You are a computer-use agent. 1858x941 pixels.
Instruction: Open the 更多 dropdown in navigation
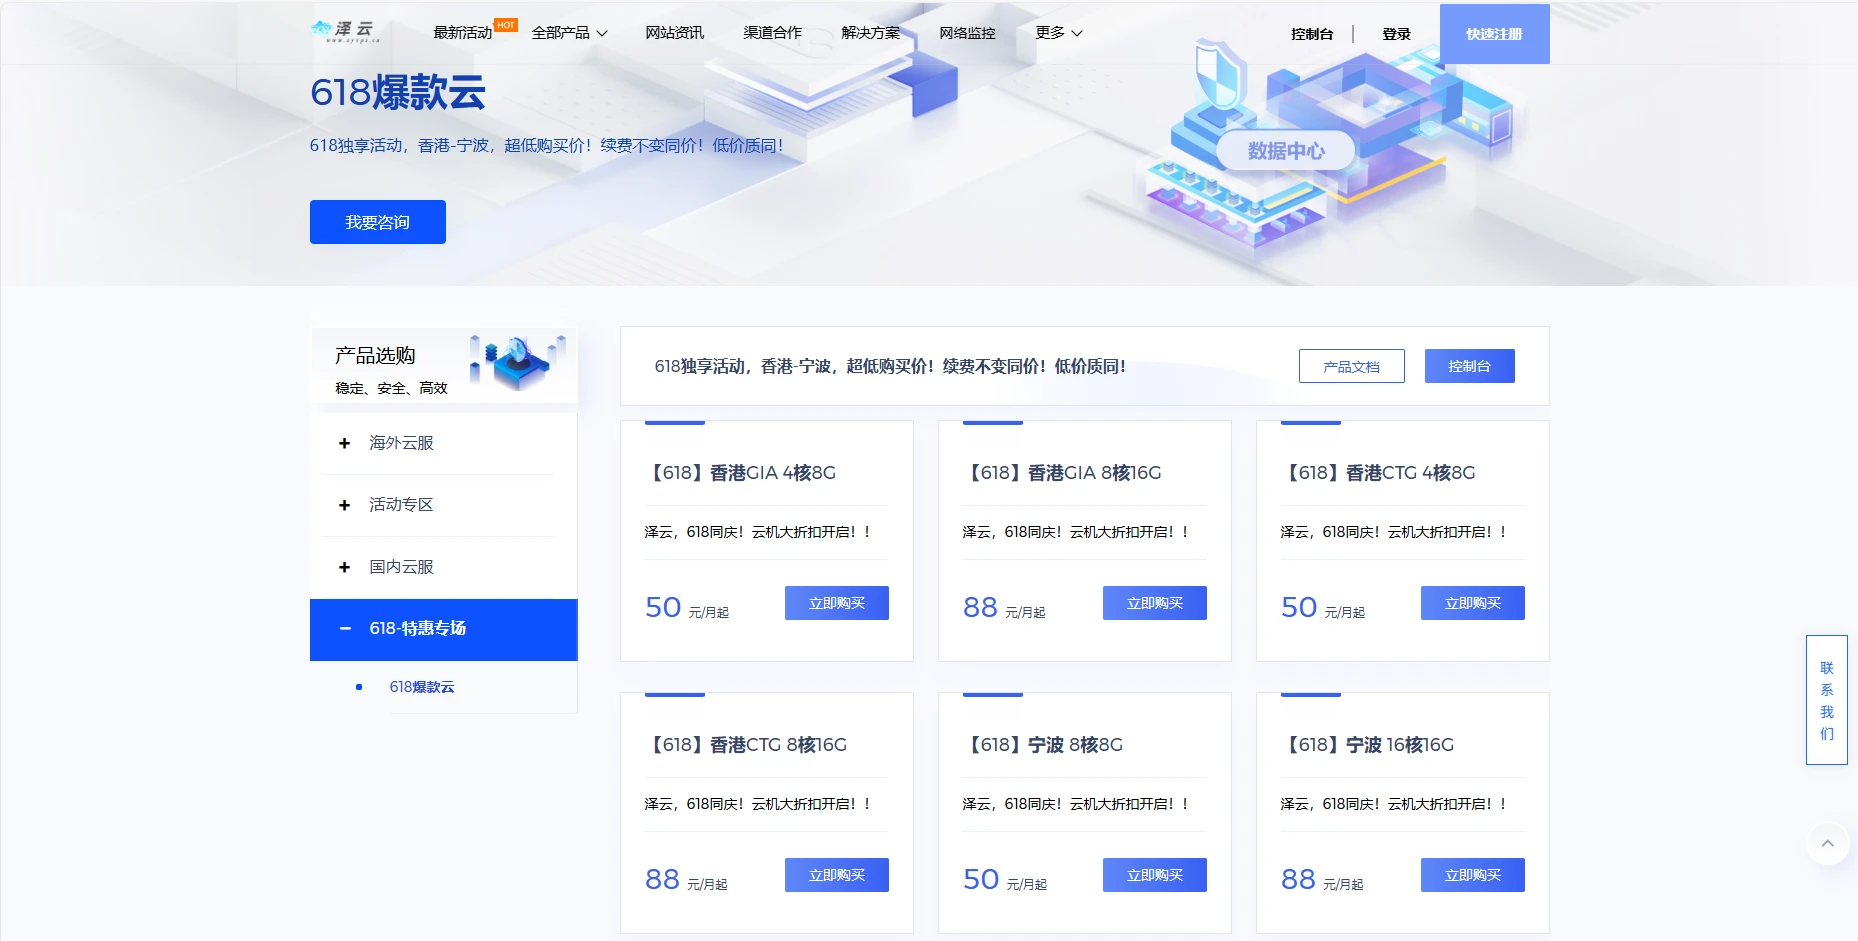click(1059, 33)
